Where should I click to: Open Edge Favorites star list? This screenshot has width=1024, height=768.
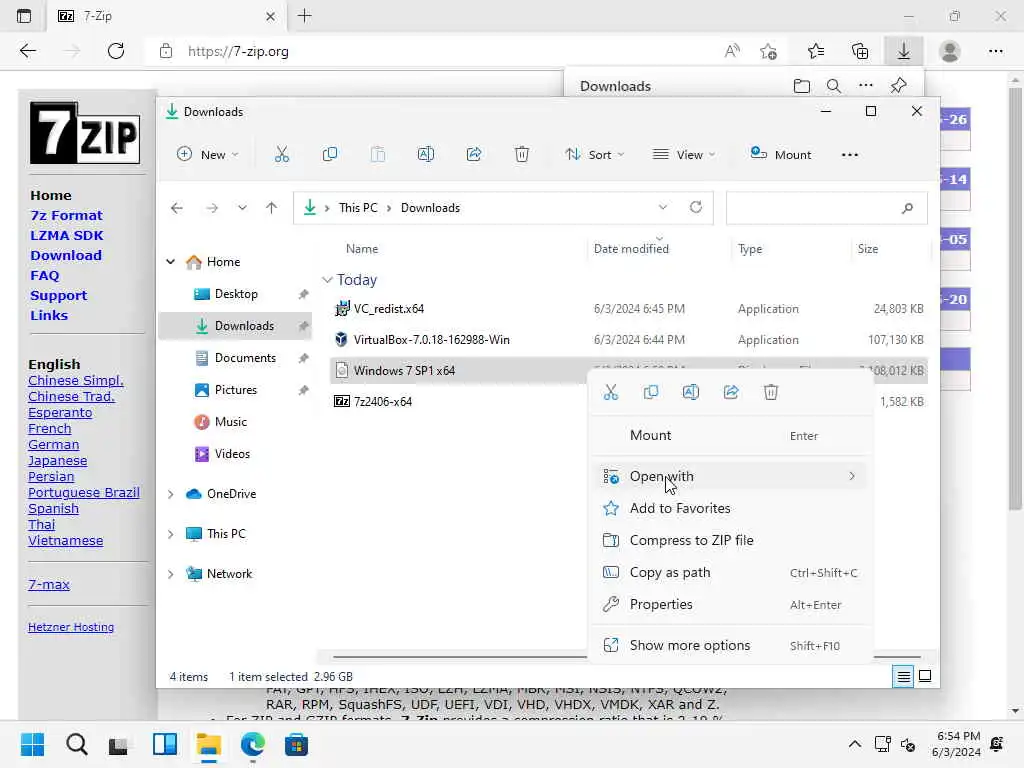(816, 51)
